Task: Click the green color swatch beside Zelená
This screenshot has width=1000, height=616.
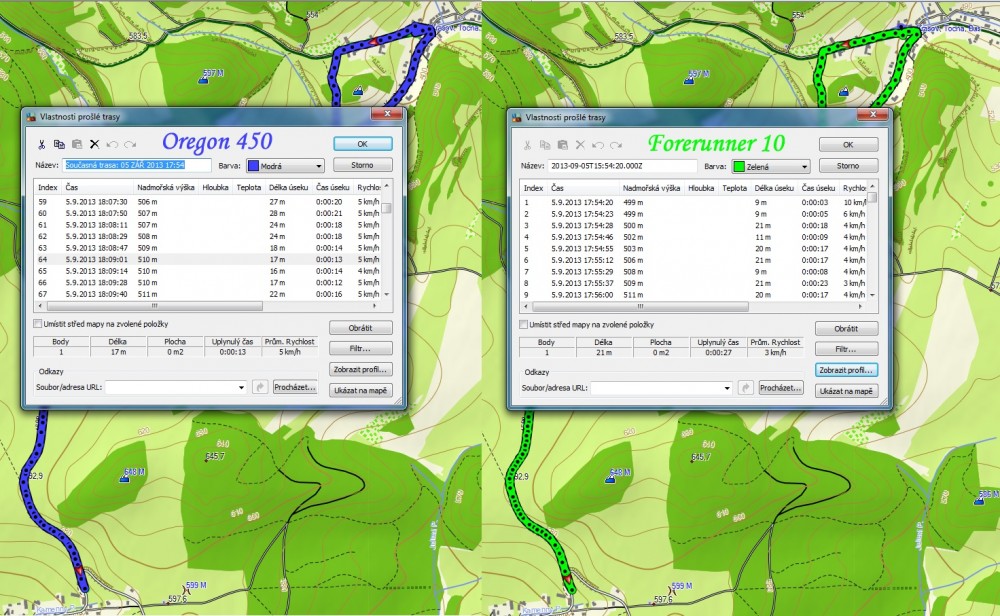Action: pyautogui.click(x=741, y=167)
